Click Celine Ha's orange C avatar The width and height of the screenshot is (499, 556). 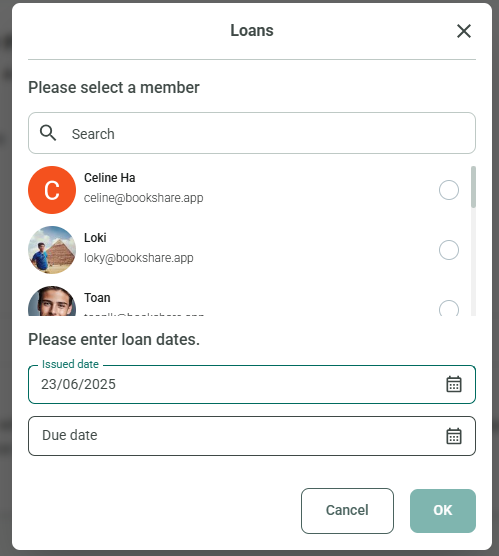[x=52, y=190]
